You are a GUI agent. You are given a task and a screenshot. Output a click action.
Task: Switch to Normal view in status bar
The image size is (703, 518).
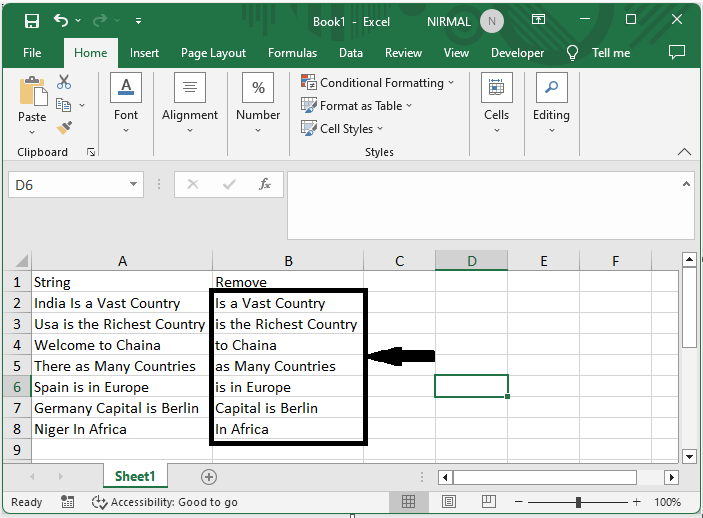[408, 501]
